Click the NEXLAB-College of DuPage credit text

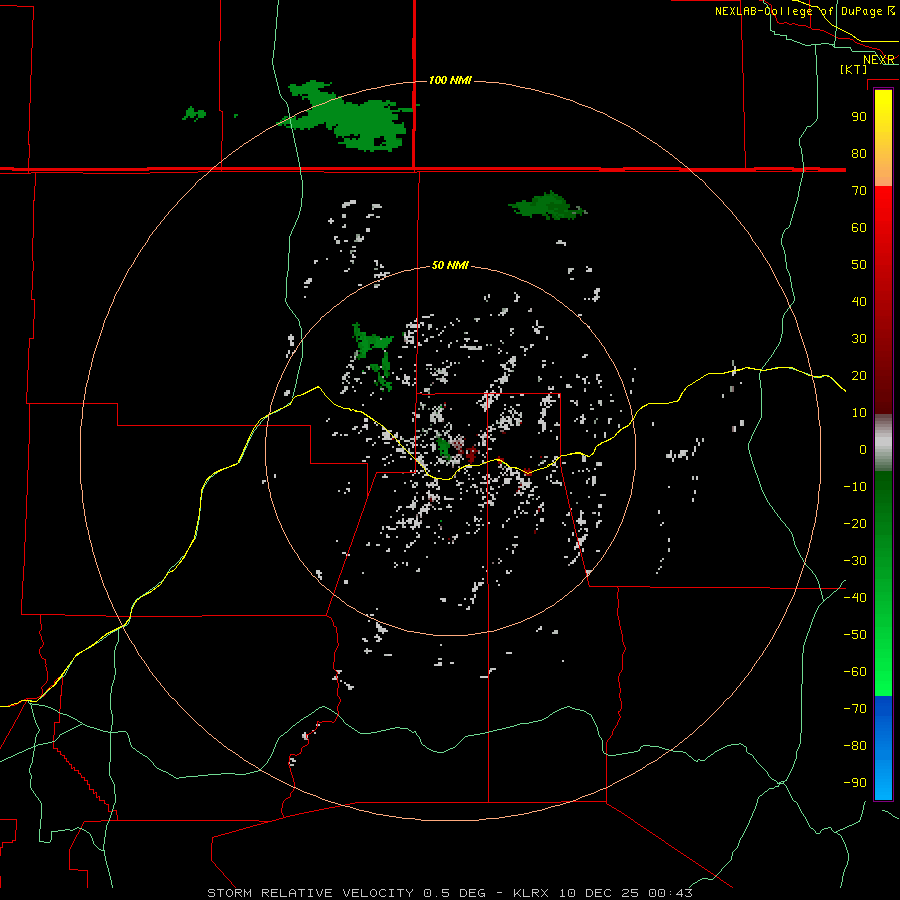804,11
